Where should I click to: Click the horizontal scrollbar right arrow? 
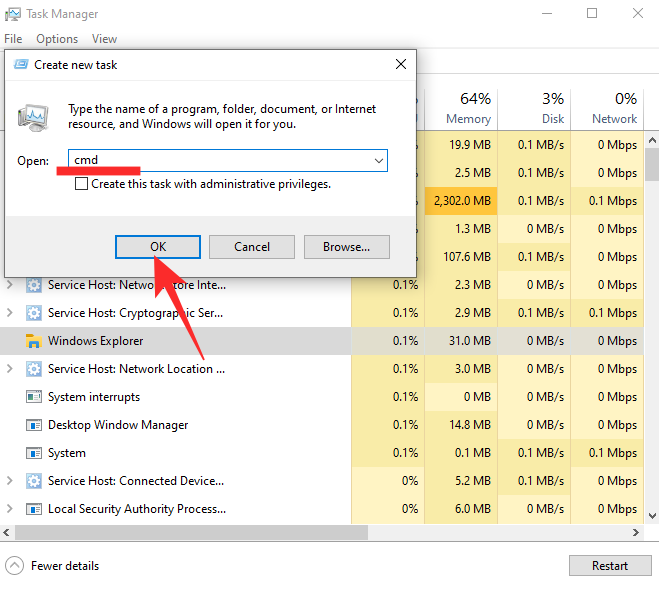pos(636,533)
